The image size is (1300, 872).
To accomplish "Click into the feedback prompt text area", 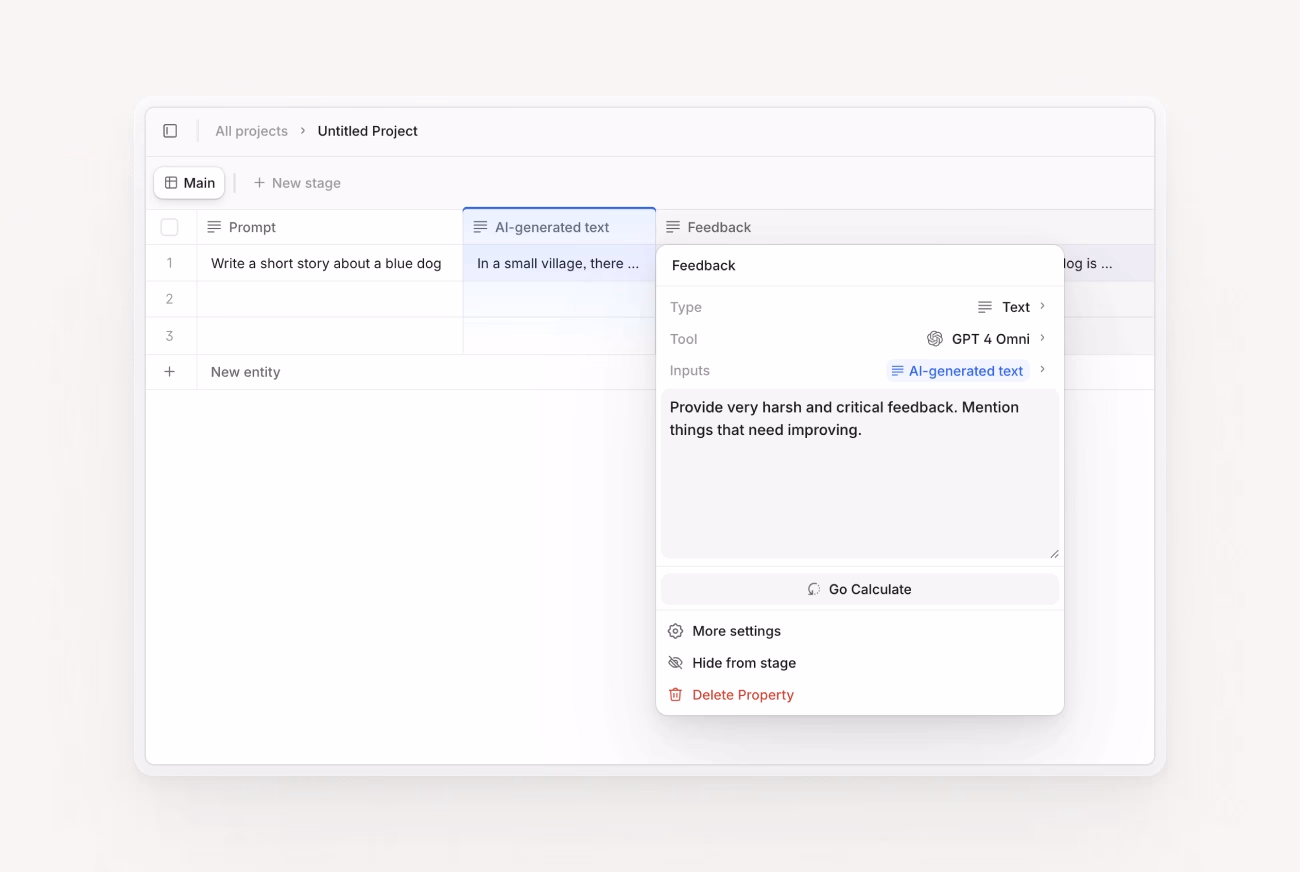I will point(860,474).
